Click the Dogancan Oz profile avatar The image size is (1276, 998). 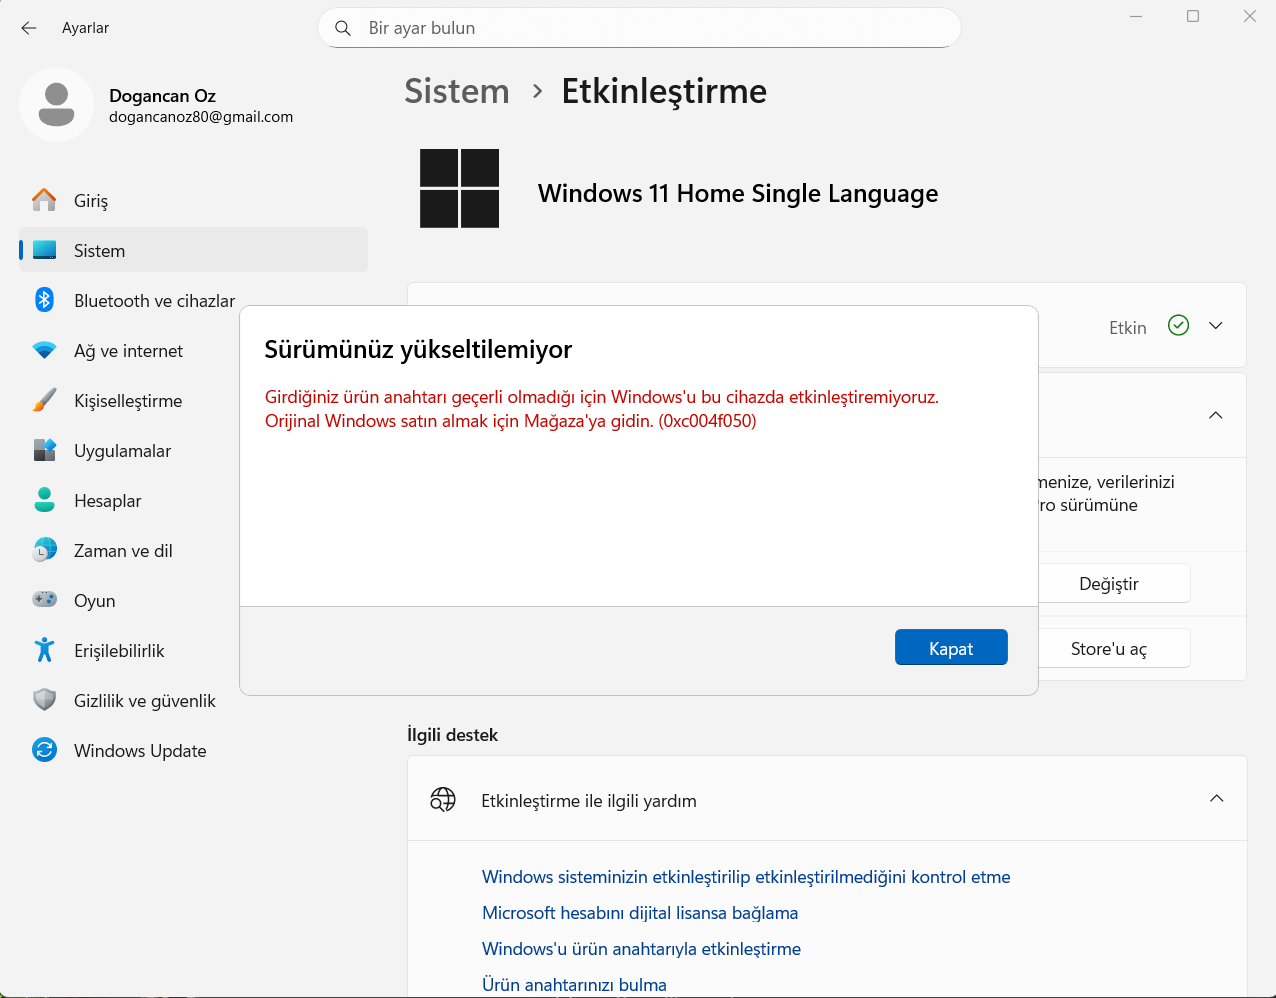tap(57, 105)
